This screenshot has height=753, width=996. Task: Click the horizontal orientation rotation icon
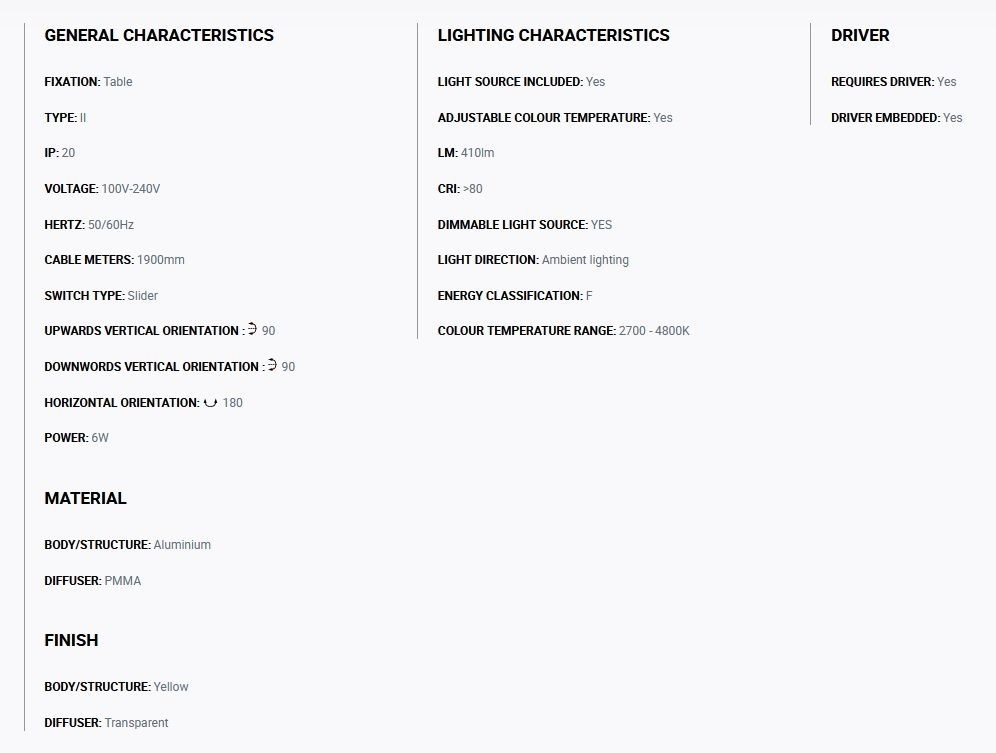click(210, 403)
